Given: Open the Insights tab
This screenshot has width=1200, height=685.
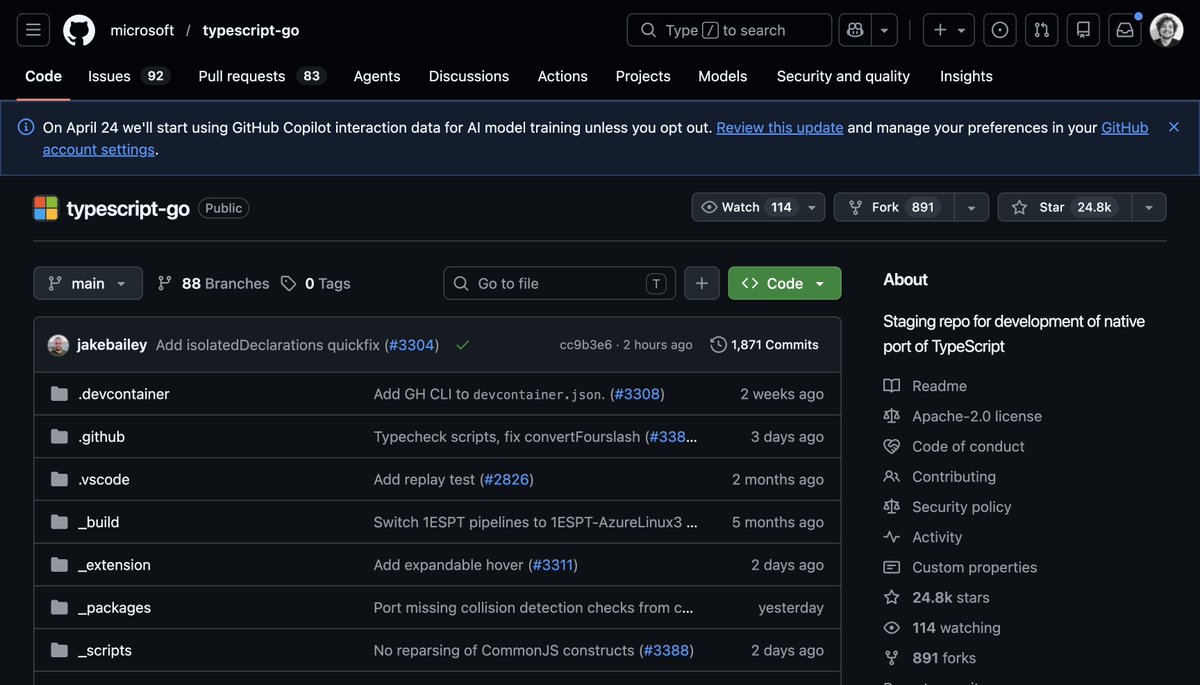Looking at the screenshot, I should 966,76.
